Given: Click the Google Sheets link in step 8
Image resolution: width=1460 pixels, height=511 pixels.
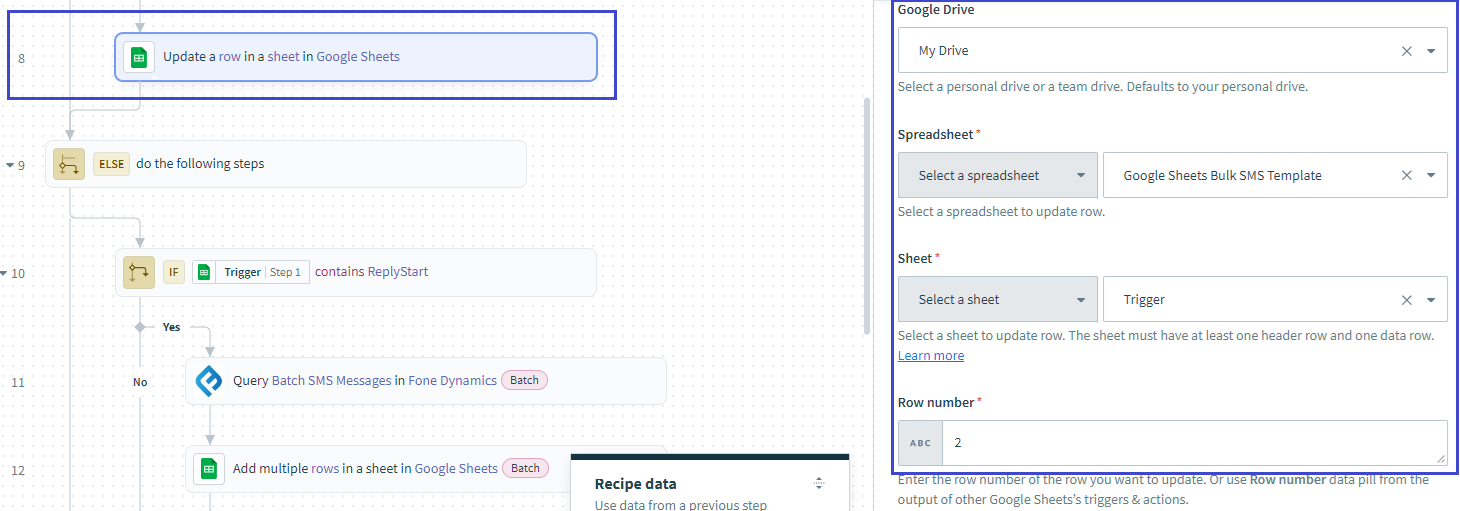Looking at the screenshot, I should pos(358,57).
